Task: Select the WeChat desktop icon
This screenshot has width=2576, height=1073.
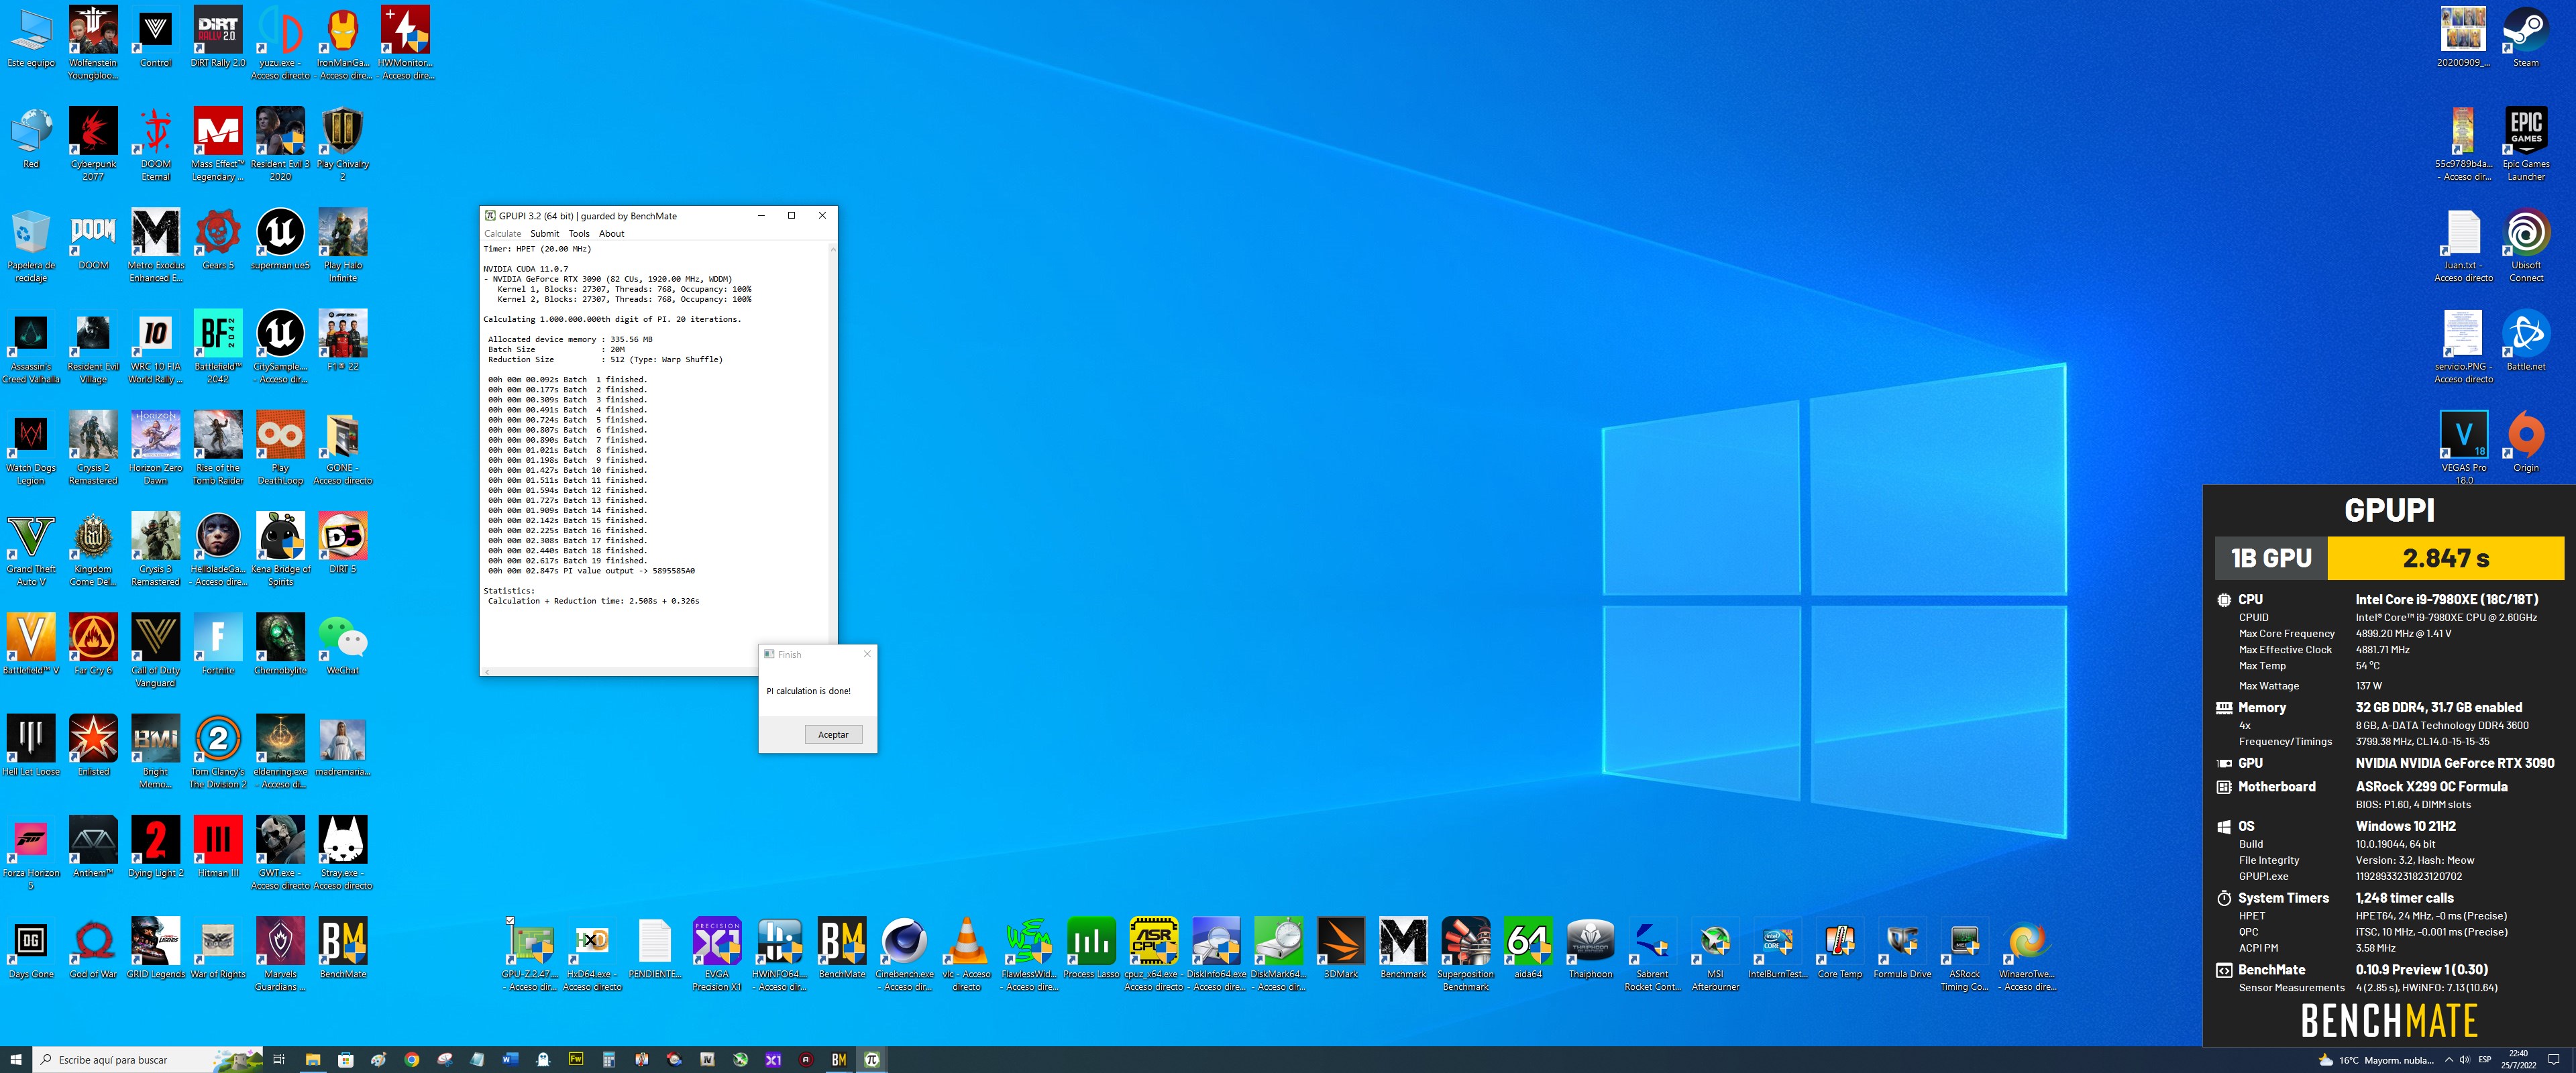Action: (x=343, y=645)
